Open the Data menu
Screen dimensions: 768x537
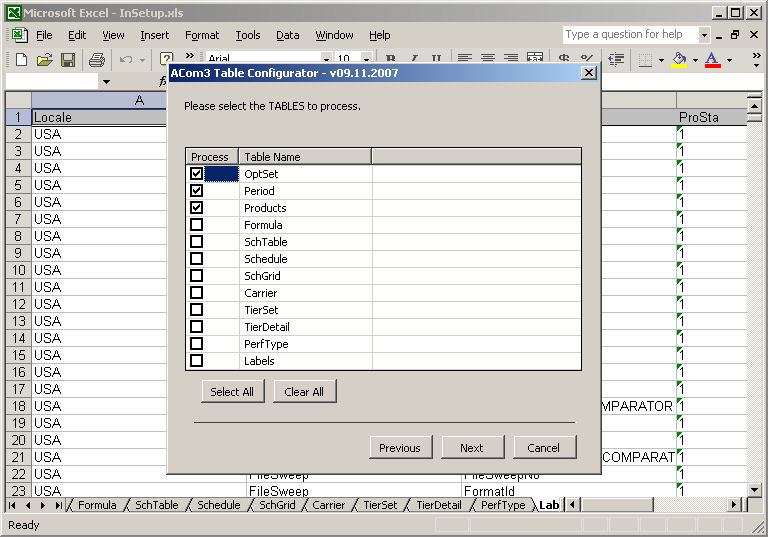pyautogui.click(x=288, y=35)
